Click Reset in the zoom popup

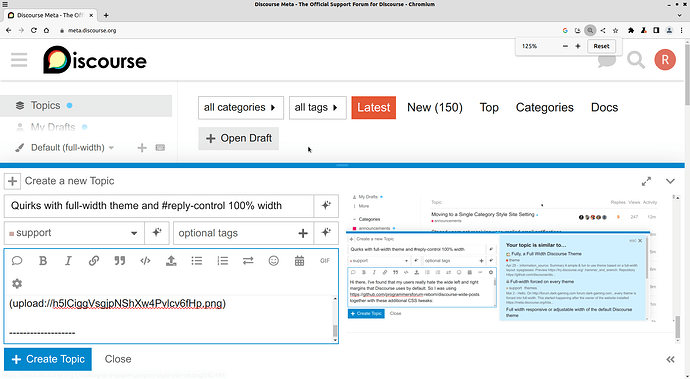601,46
